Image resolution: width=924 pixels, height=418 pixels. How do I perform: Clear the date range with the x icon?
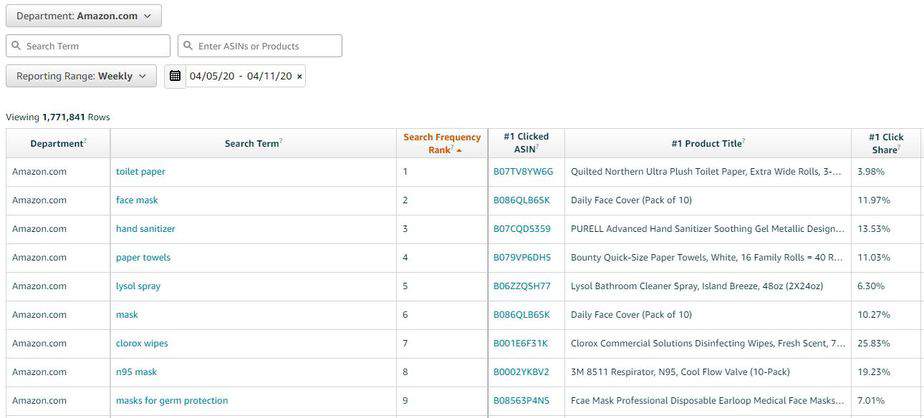click(299, 77)
